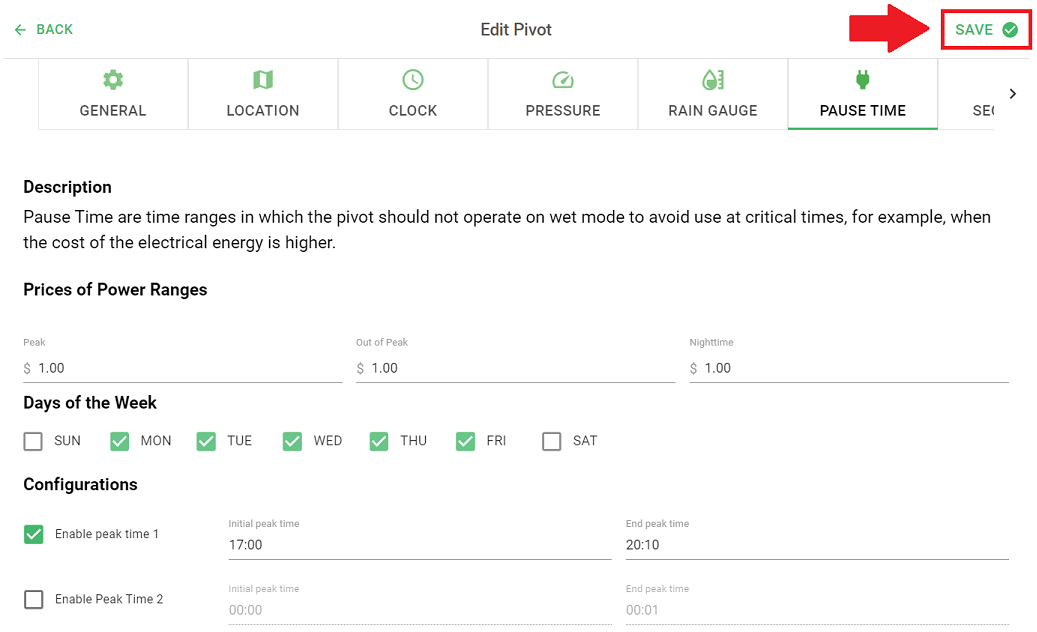Enable the SUN day checkbox
Screen dimensions: 1037x632
click(33, 441)
